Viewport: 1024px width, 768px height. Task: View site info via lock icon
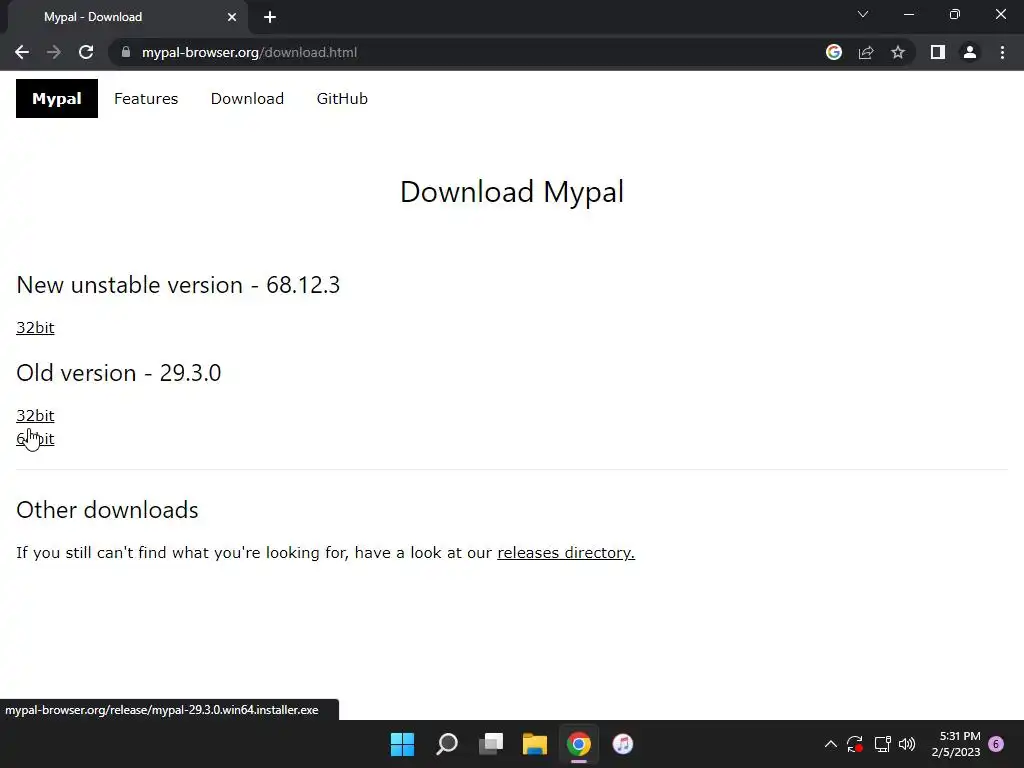point(126,52)
